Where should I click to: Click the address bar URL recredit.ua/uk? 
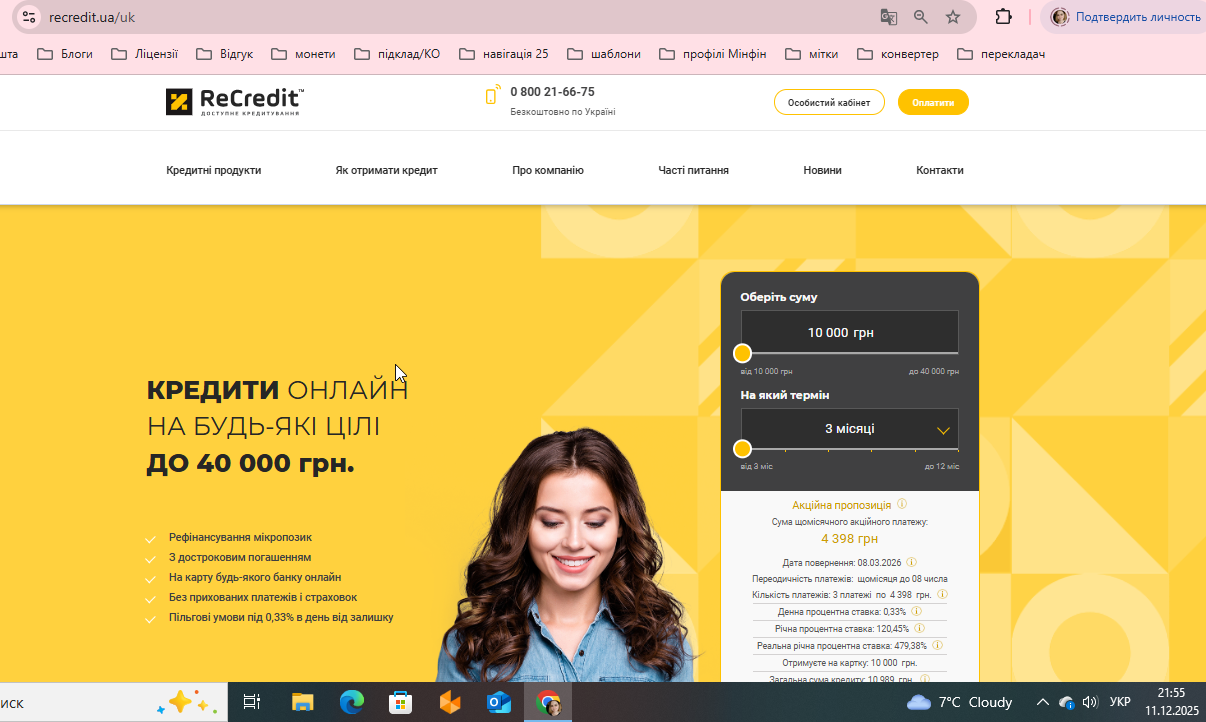(92, 18)
